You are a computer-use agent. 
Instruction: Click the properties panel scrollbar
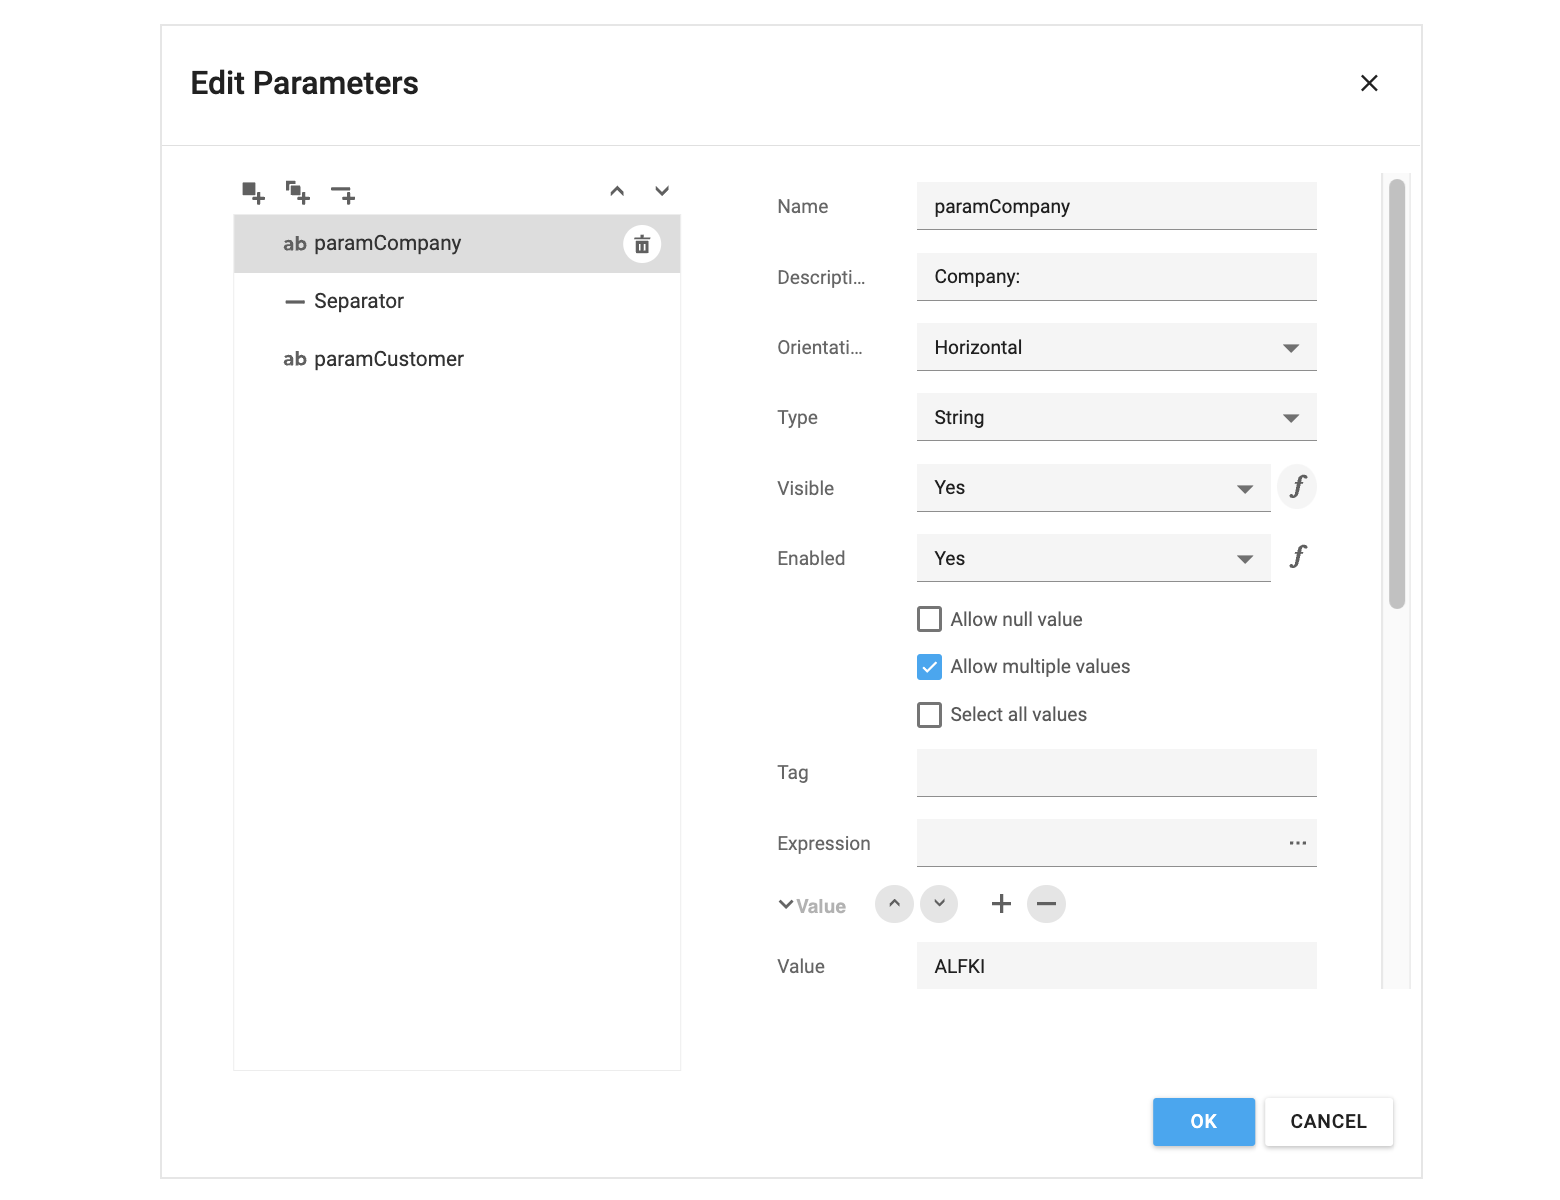click(1397, 394)
